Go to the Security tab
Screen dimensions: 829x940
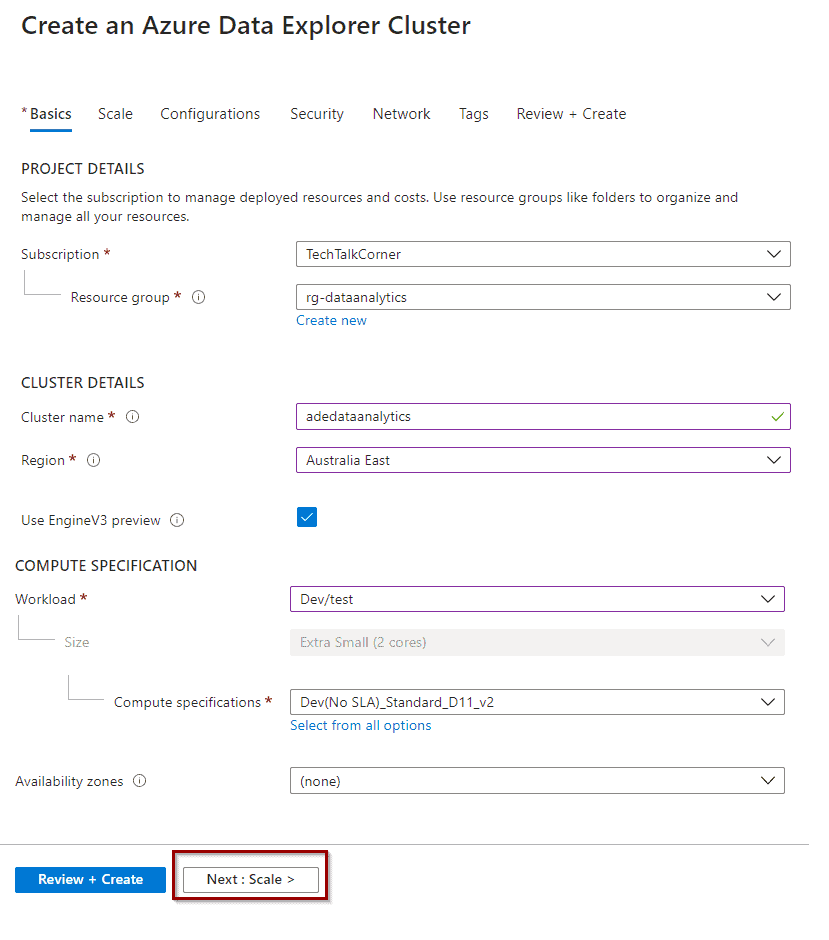coord(317,114)
